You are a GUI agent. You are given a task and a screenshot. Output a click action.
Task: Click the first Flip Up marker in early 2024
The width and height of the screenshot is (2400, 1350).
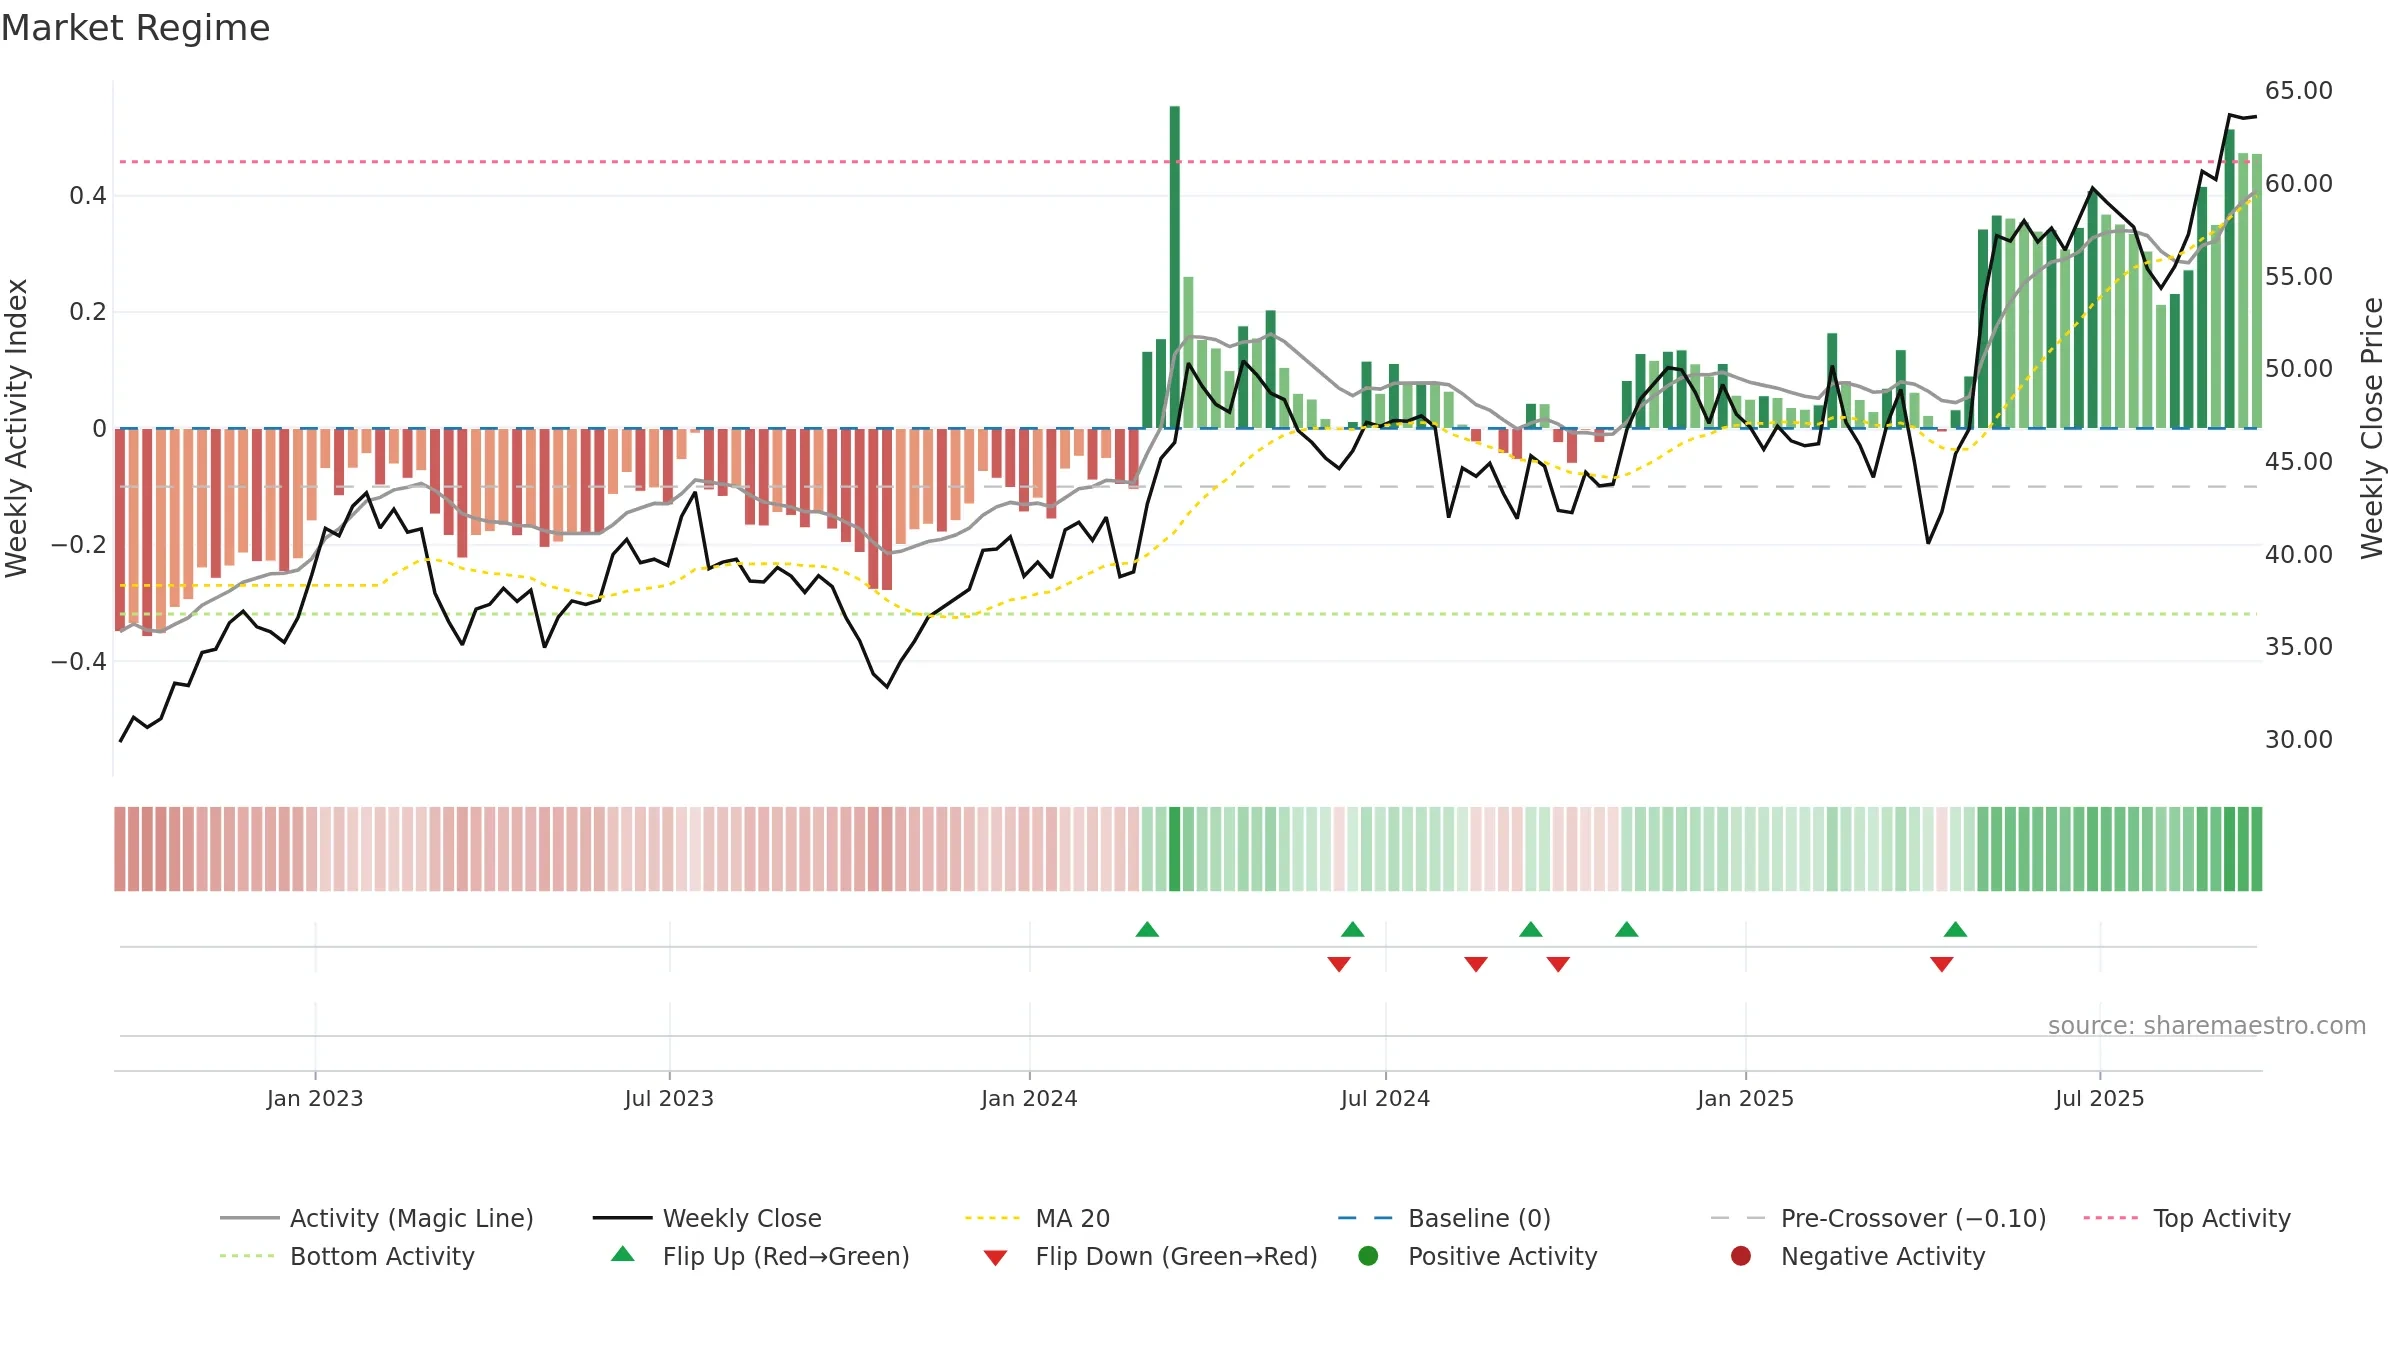1147,930
